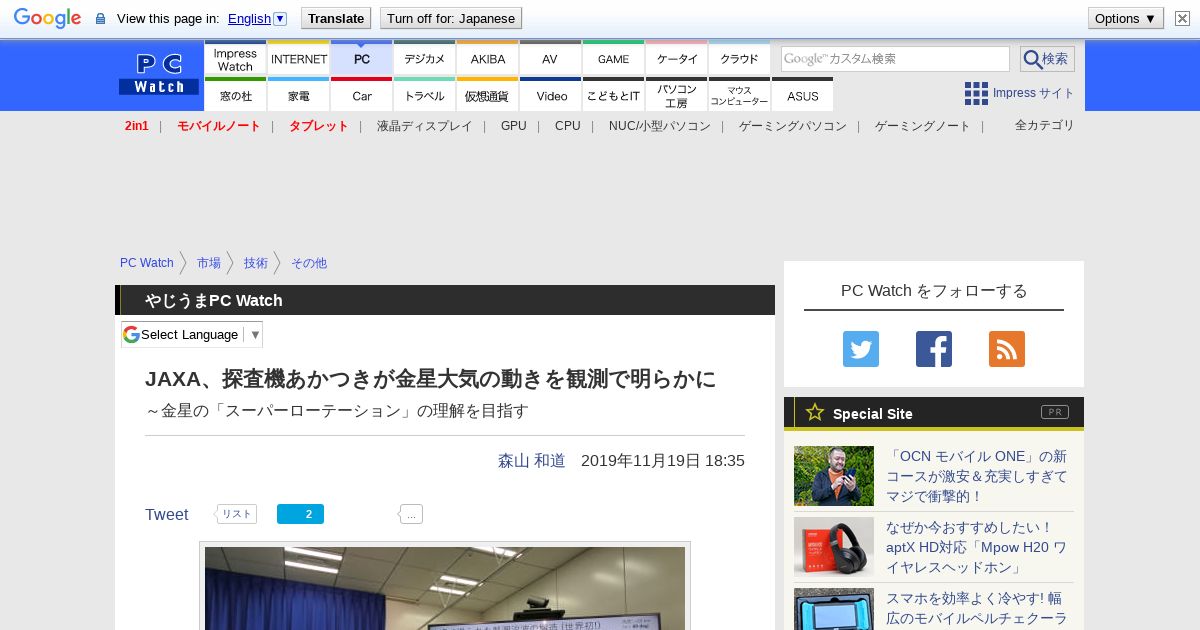Close the Google Translate bar
The height and width of the screenshot is (630, 1200).
(x=1182, y=18)
